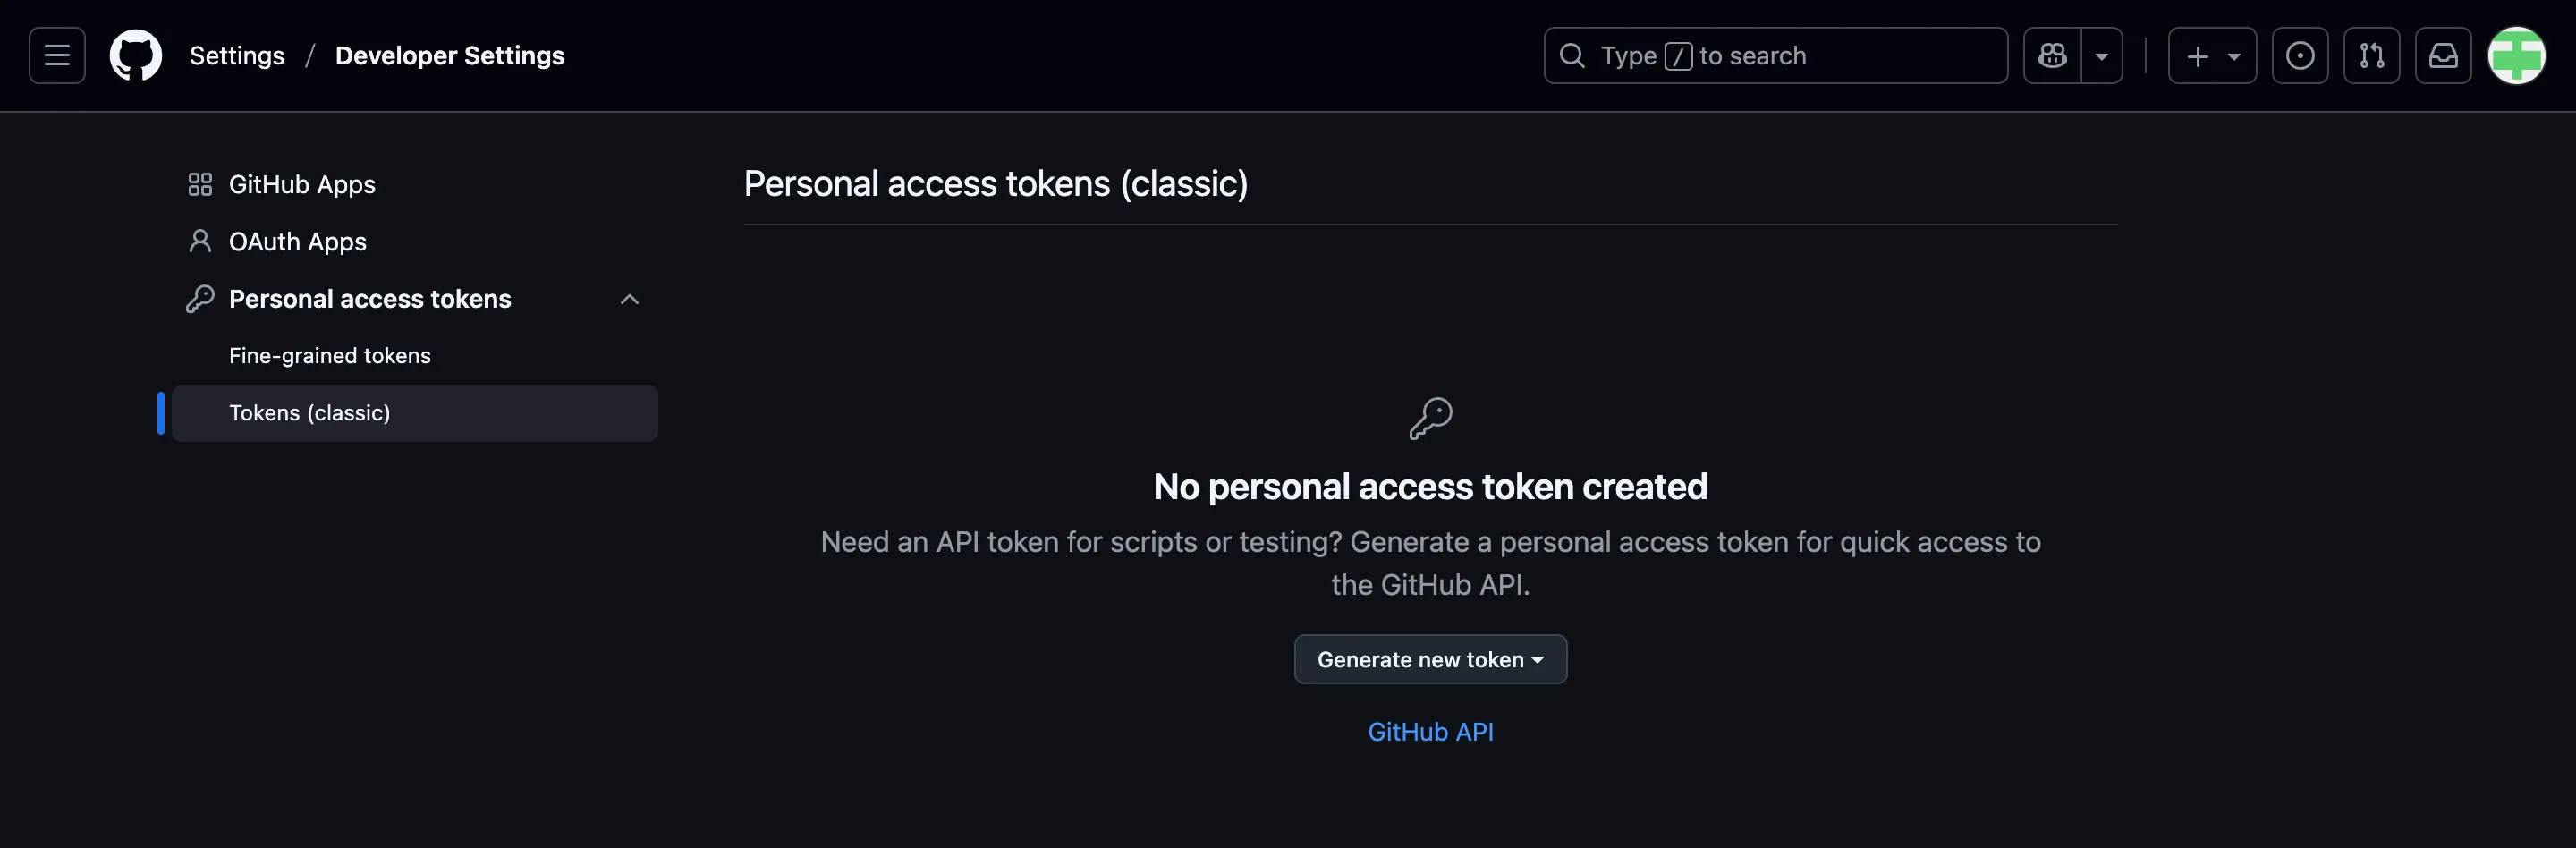
Task: Click the search magnifier icon
Action: click(x=1572, y=55)
